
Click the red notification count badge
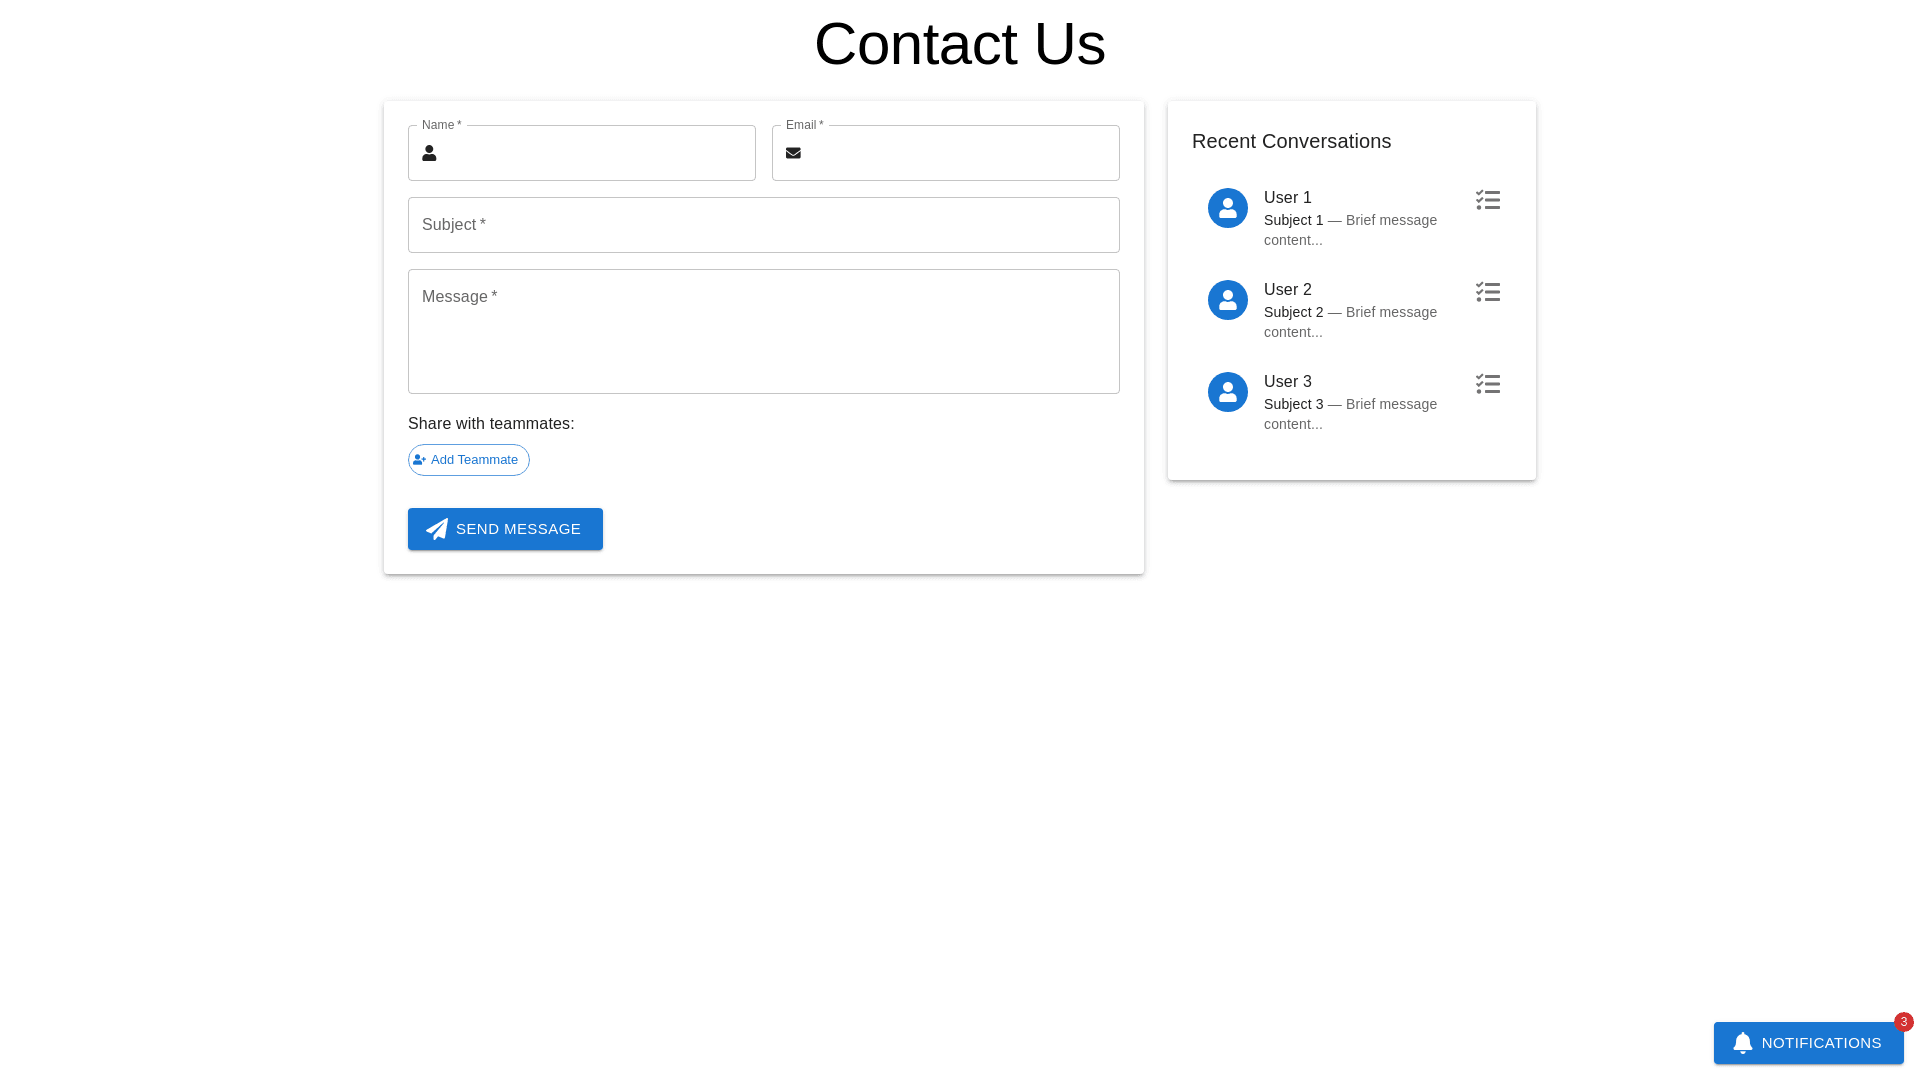[x=1903, y=1022]
